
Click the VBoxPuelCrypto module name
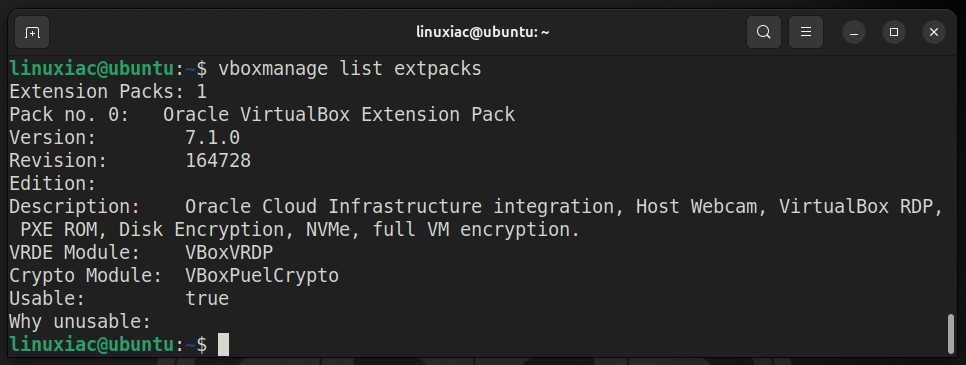click(x=262, y=275)
